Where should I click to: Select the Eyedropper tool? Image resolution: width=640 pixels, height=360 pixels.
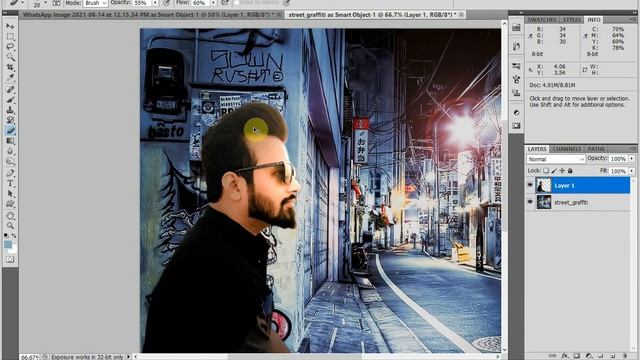click(x=10, y=77)
